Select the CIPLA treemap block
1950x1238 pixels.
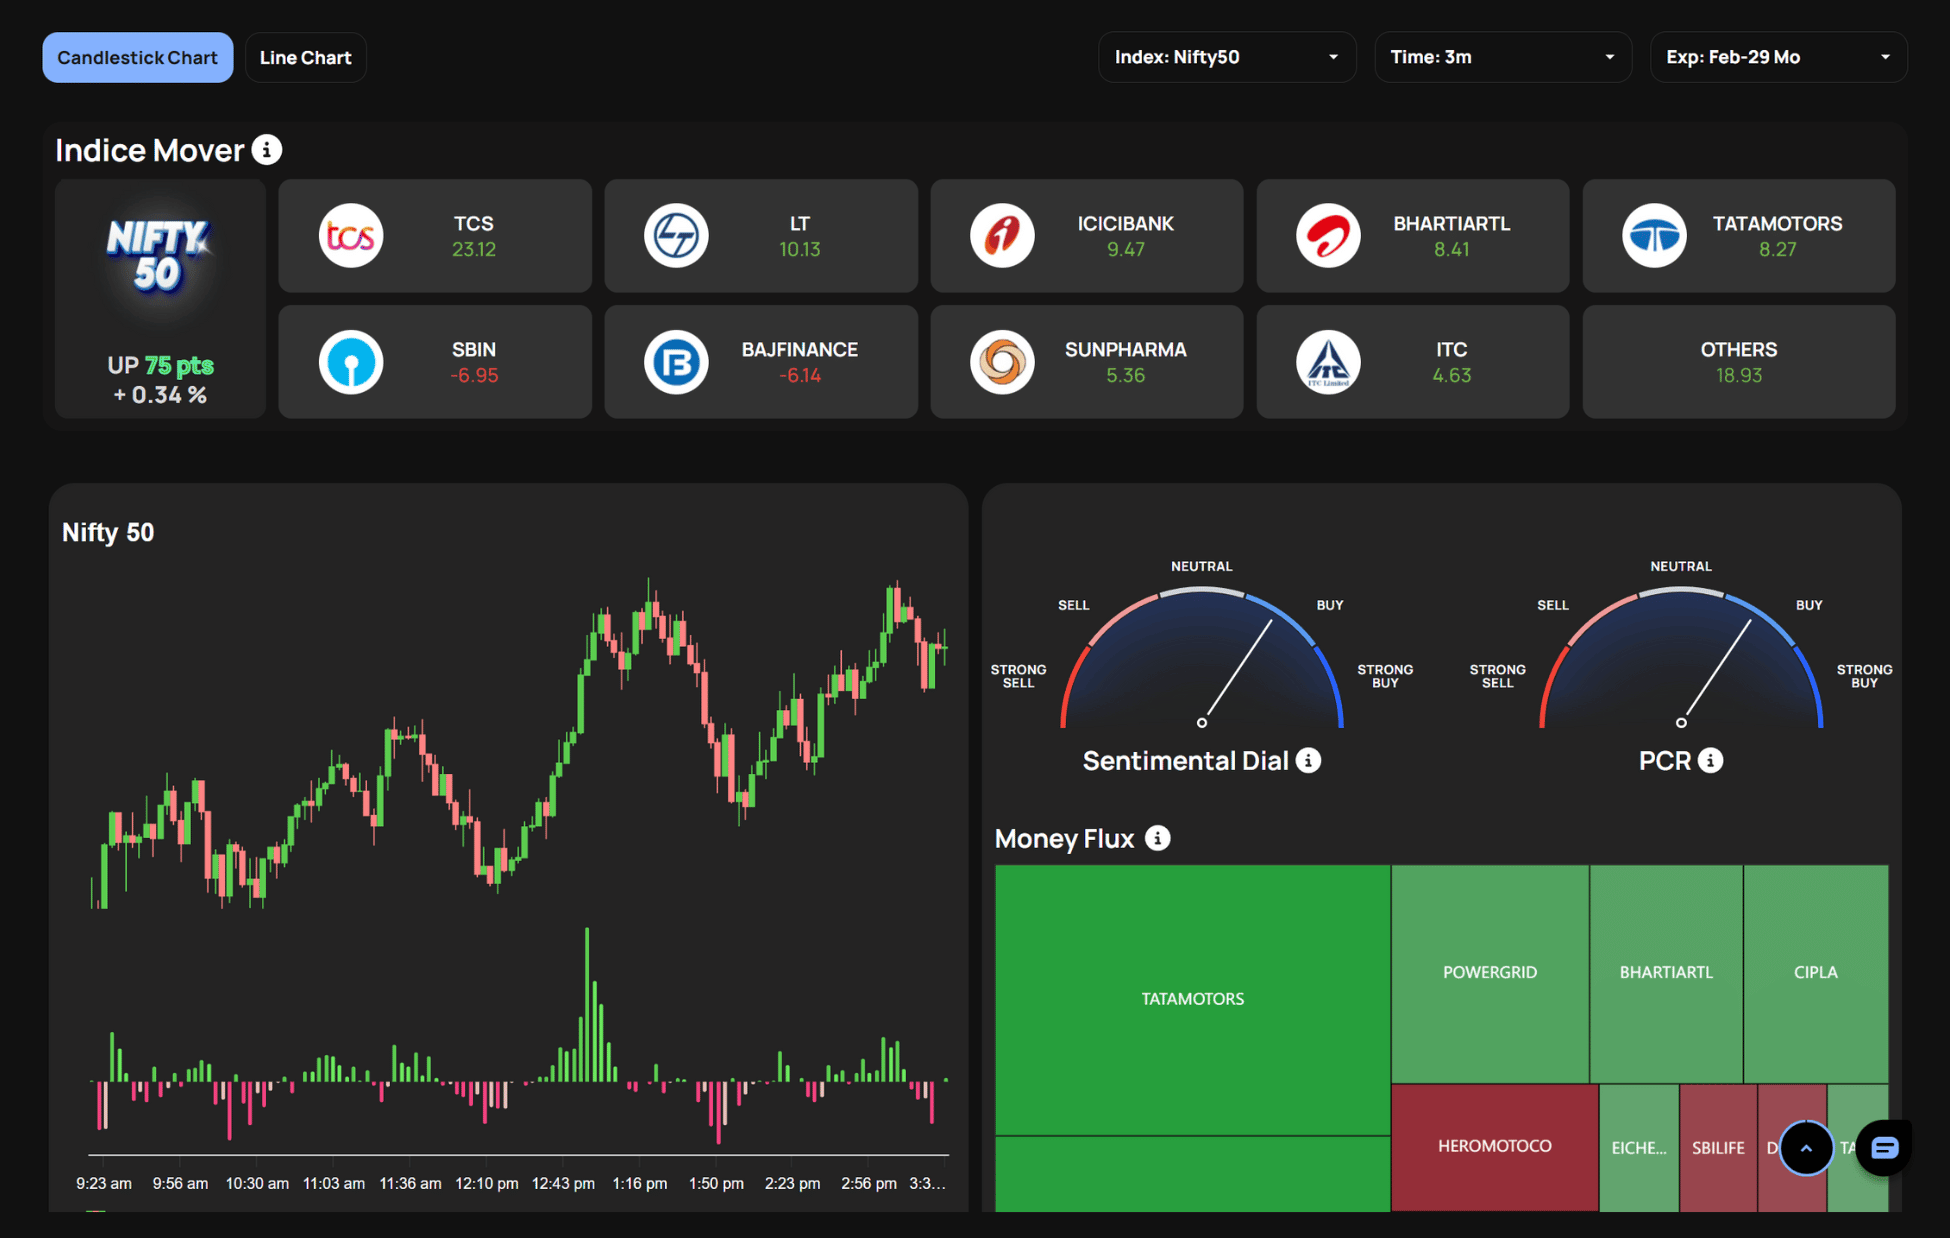click(x=1816, y=973)
